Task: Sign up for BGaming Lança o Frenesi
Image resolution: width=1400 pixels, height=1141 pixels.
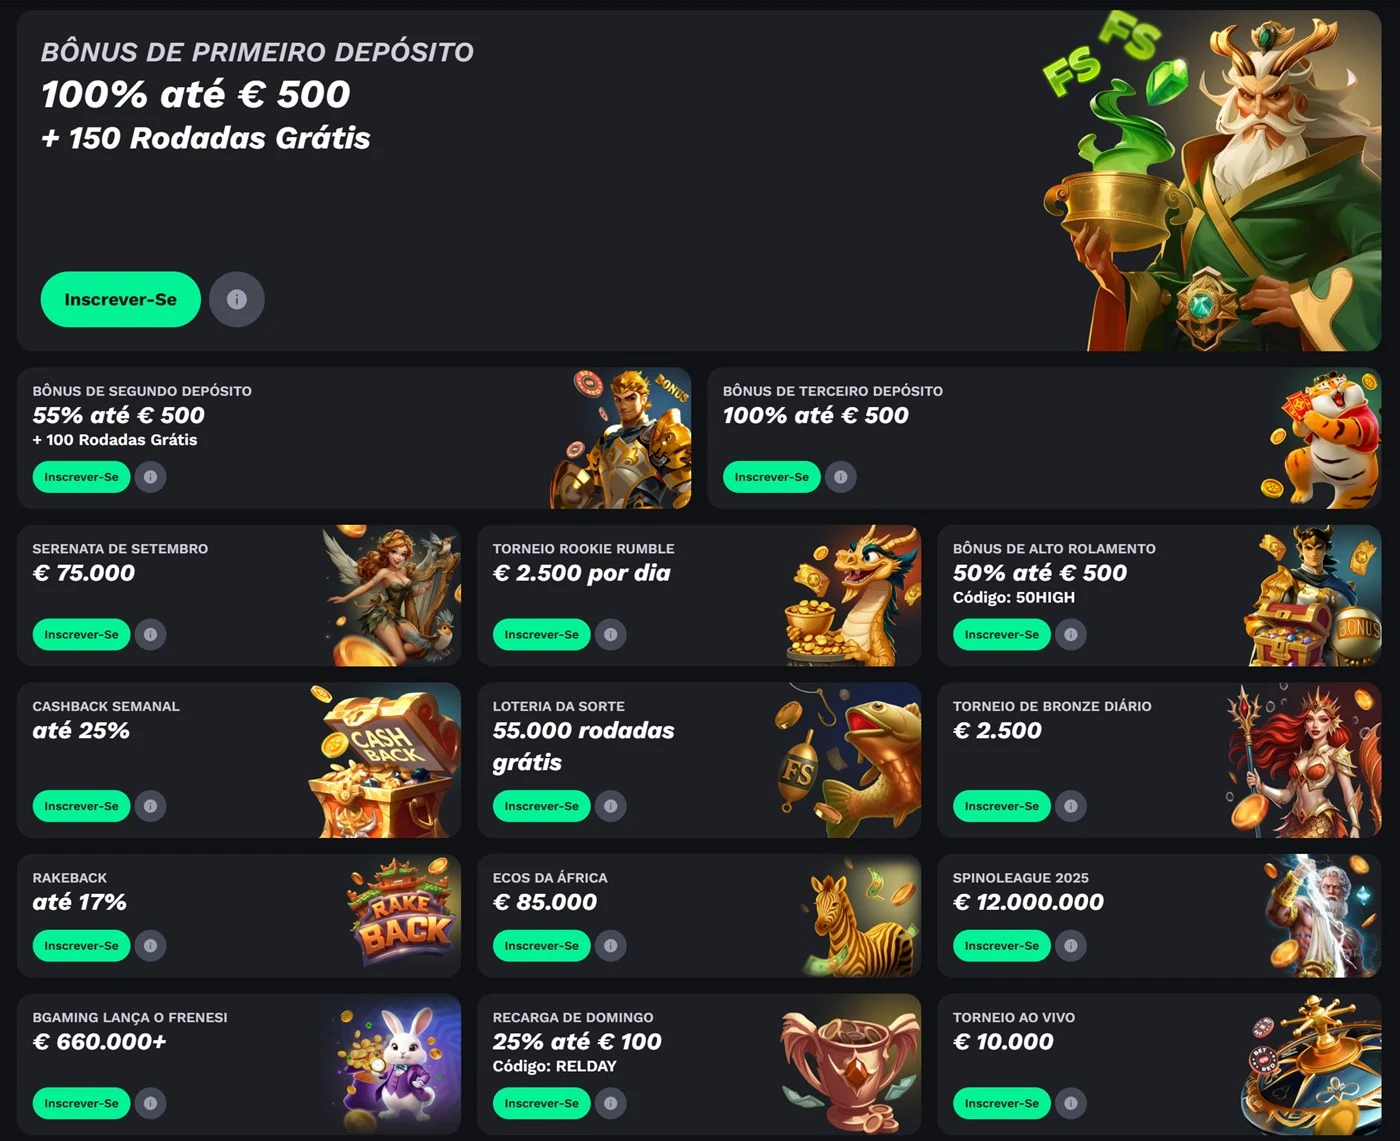Action: 81,1103
